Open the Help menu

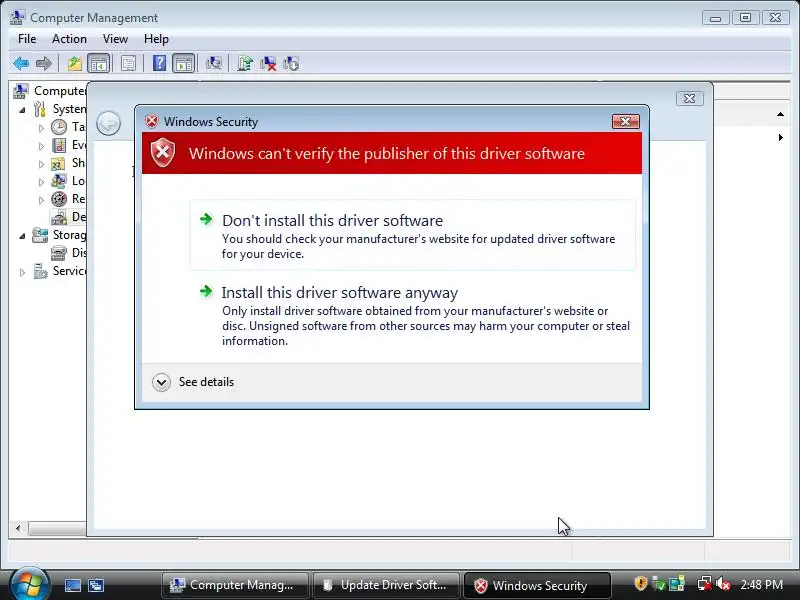[156, 39]
